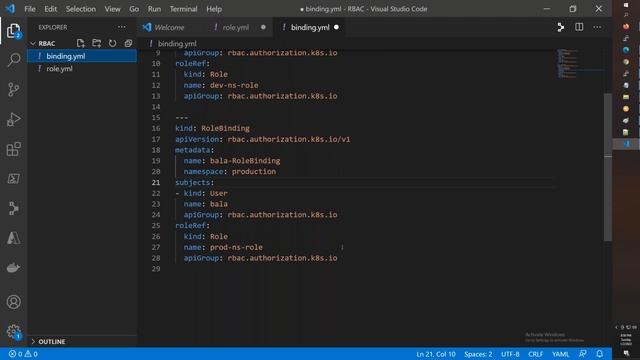The height and width of the screenshot is (360, 640).
Task: Open Explorer more actions ellipsis
Action: point(122,27)
